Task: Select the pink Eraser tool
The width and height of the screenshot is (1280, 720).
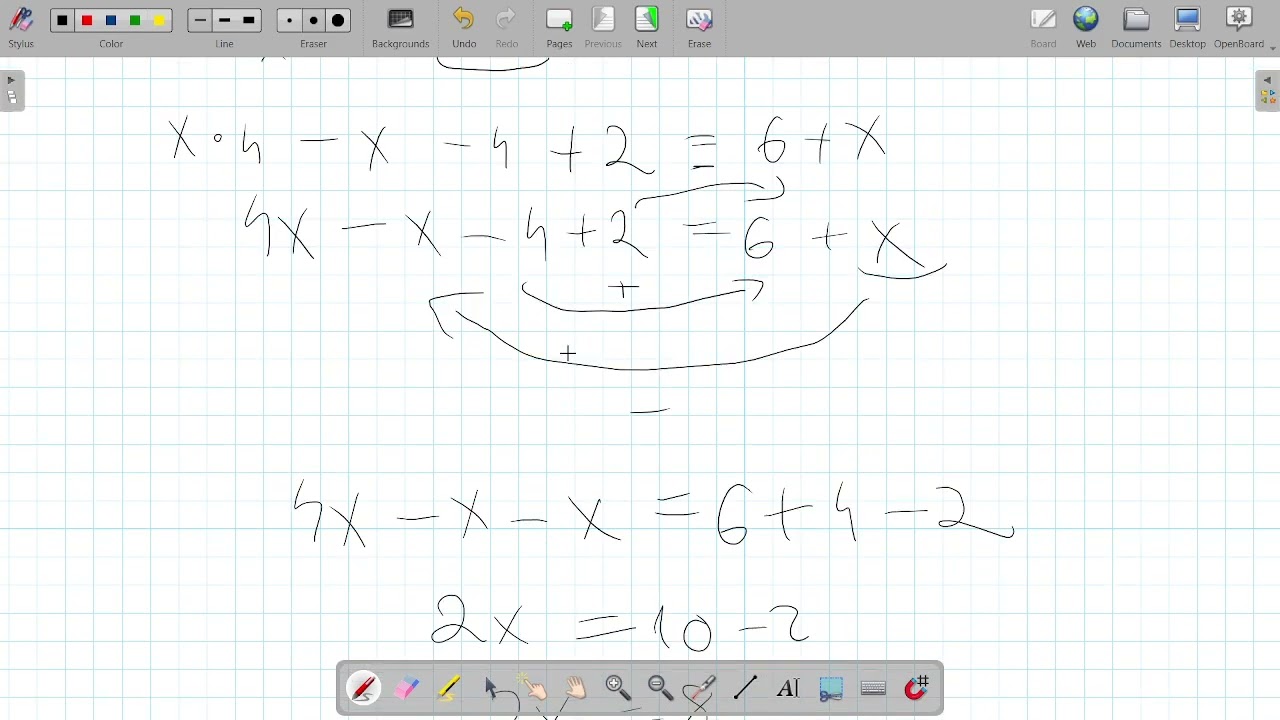Action: [x=407, y=688]
